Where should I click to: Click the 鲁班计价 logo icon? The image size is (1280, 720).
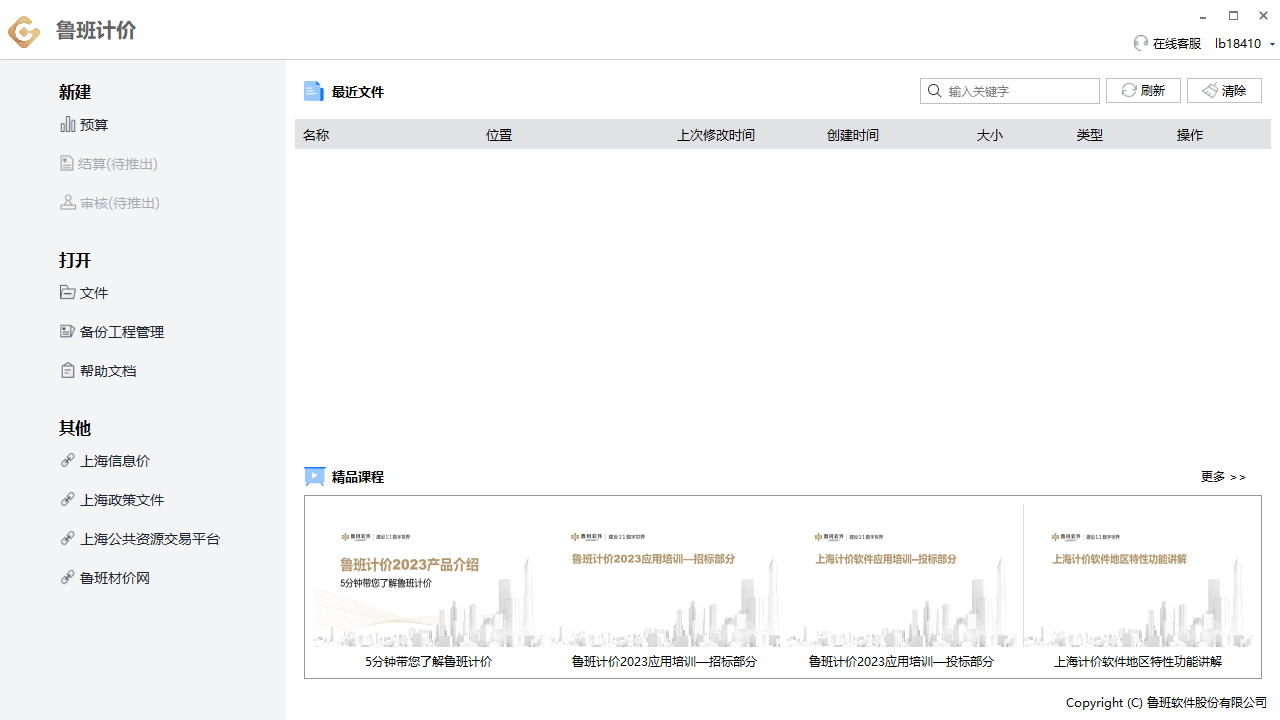point(24,31)
